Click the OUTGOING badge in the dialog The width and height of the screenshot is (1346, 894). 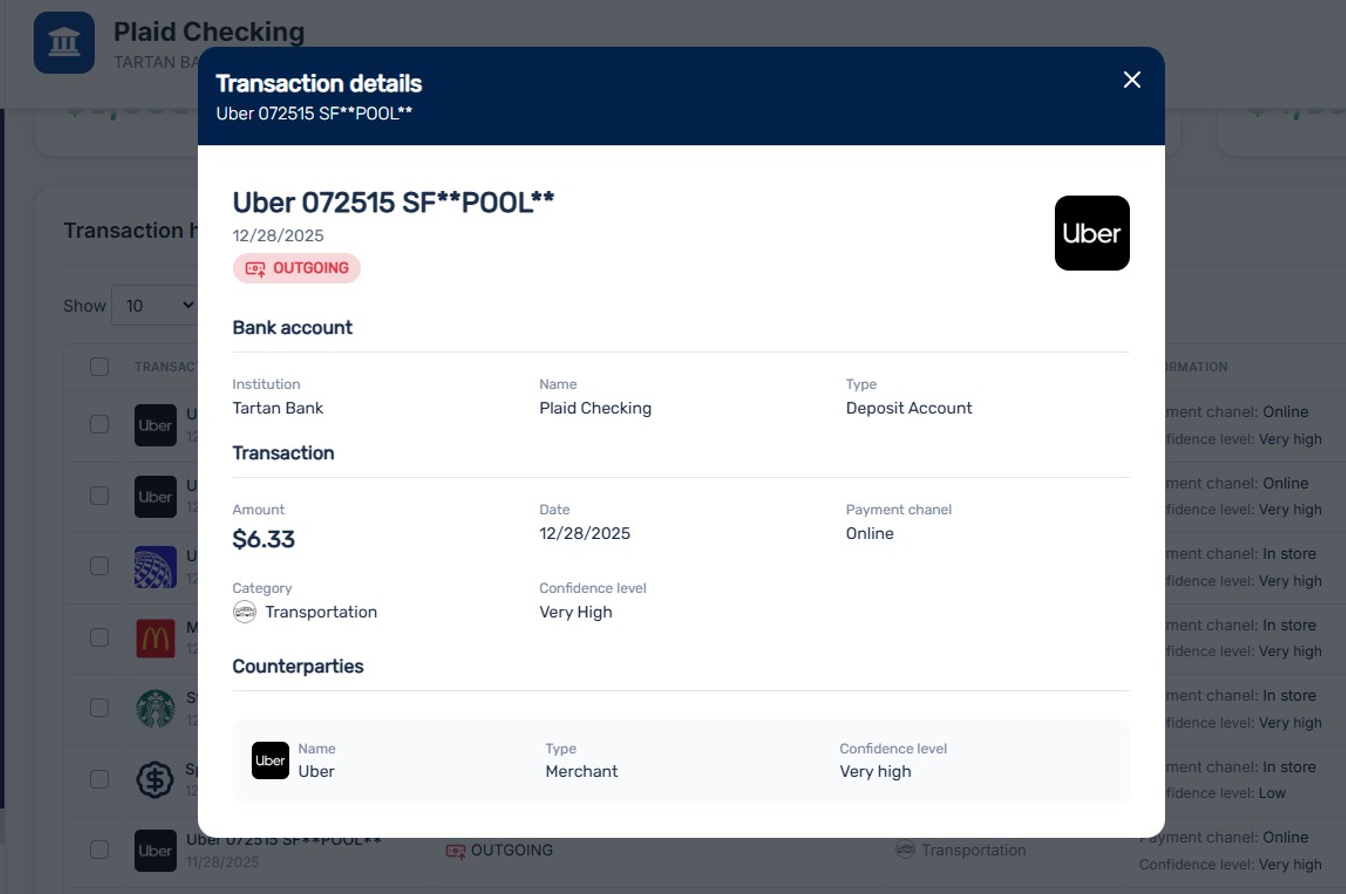coord(297,268)
